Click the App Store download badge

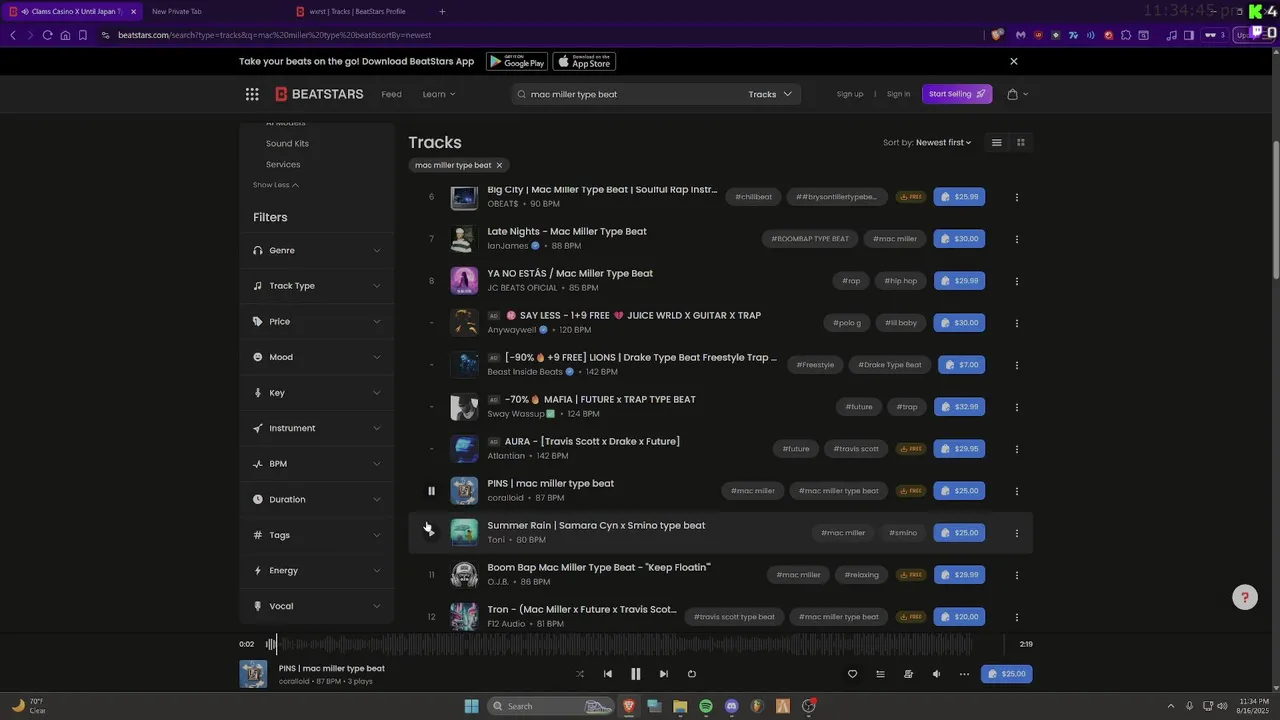(x=584, y=61)
